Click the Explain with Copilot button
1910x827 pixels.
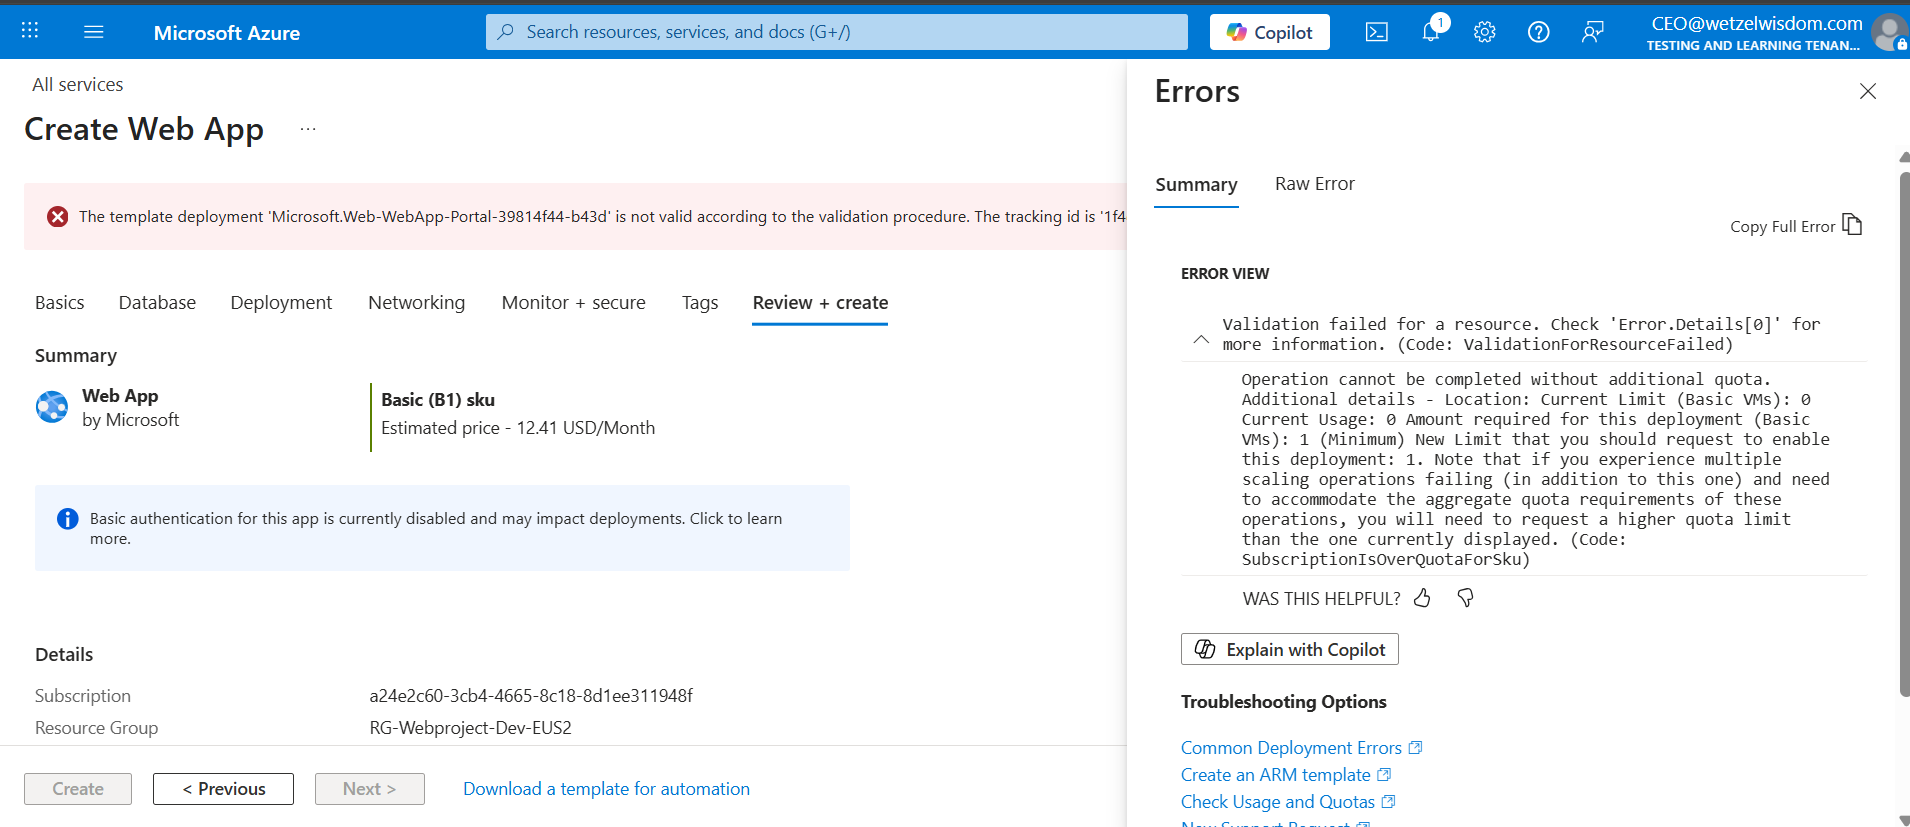[1289, 649]
